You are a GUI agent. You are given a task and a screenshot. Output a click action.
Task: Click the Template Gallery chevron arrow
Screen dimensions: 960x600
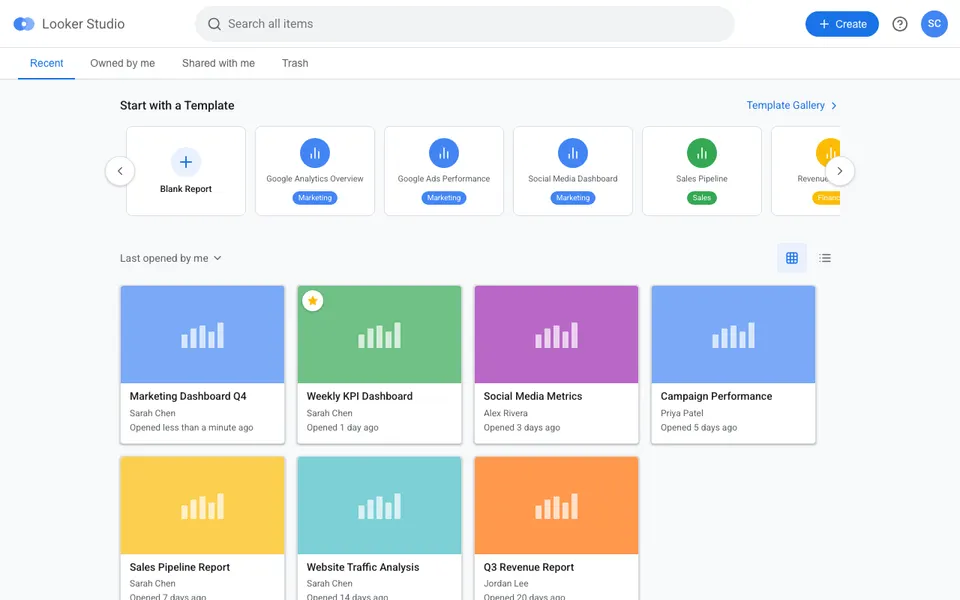click(834, 105)
